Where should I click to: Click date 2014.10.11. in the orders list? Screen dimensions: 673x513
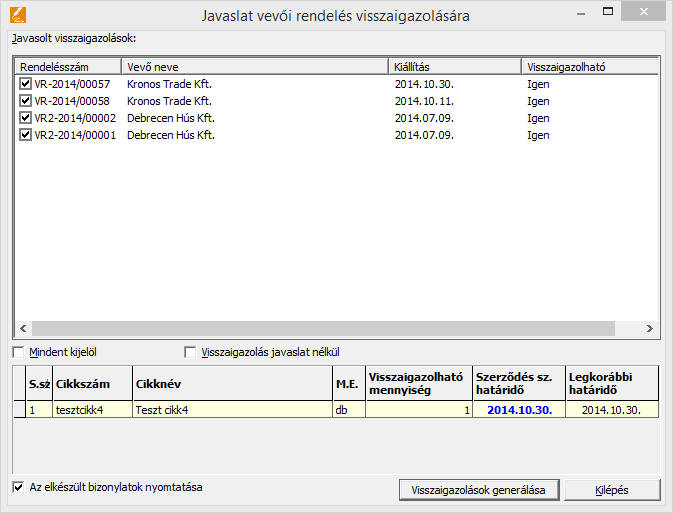point(424,101)
